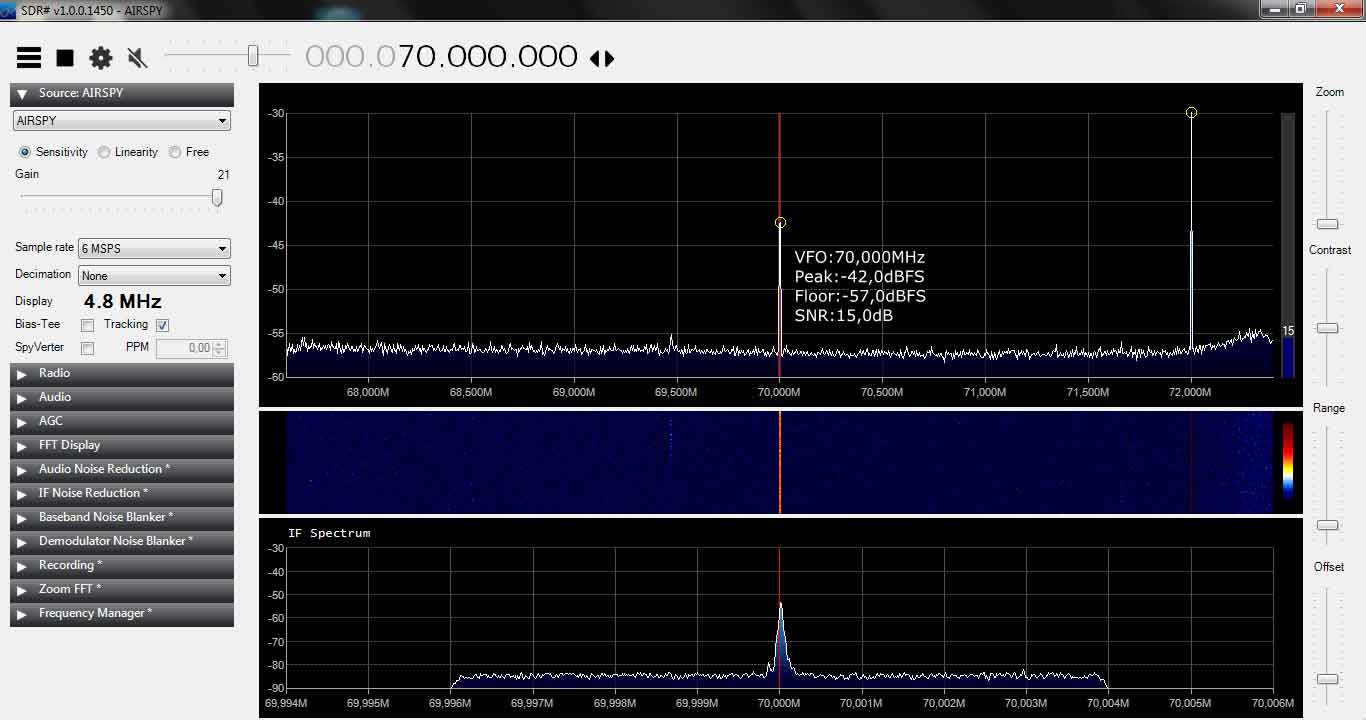Click the IF Spectrum label
Viewport: 1366px width, 720px height.
(329, 533)
